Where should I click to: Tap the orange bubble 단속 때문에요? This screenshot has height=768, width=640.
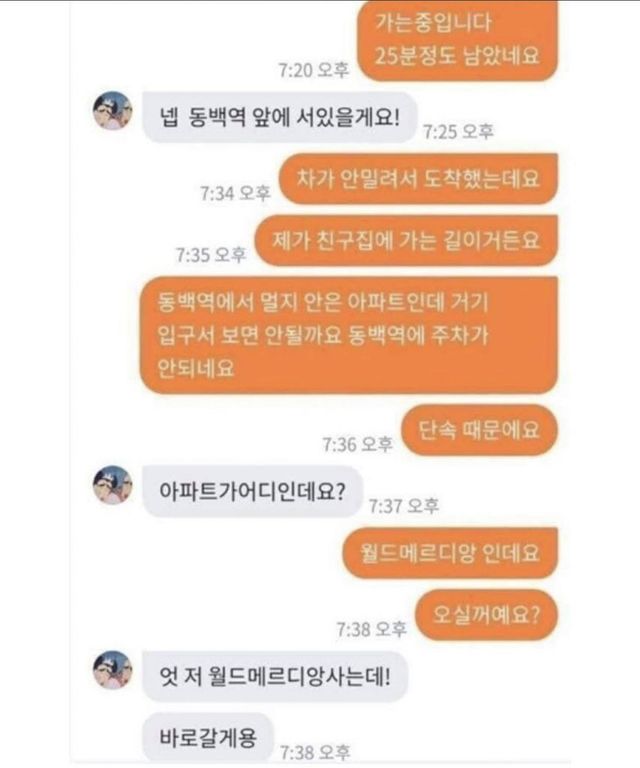(479, 430)
